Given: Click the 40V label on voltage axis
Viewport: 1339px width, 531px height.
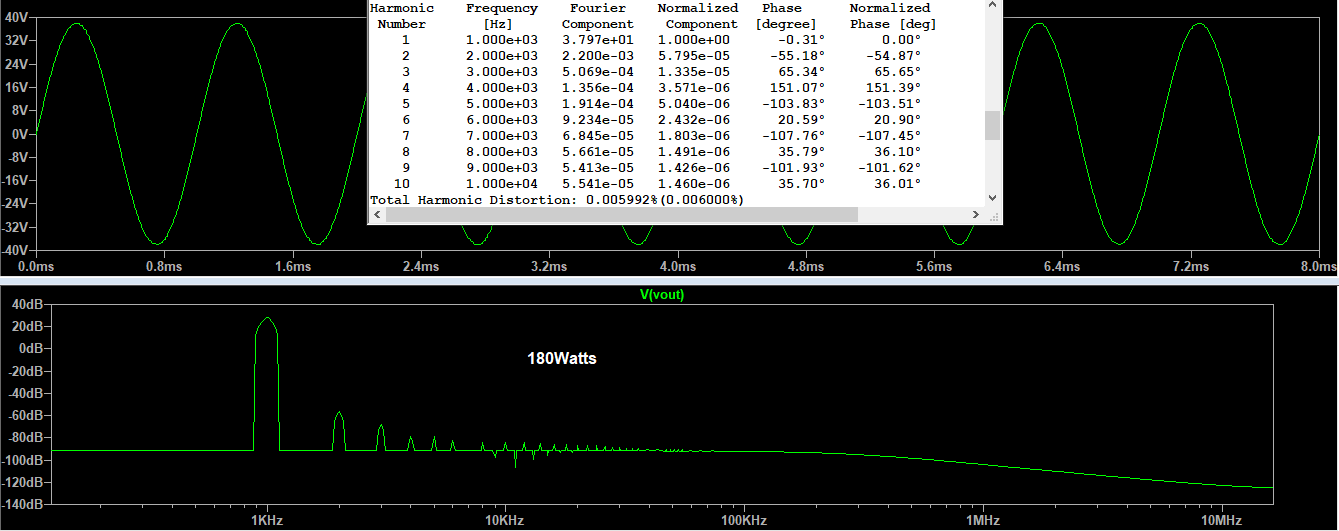Looking at the screenshot, I should 15,17.
